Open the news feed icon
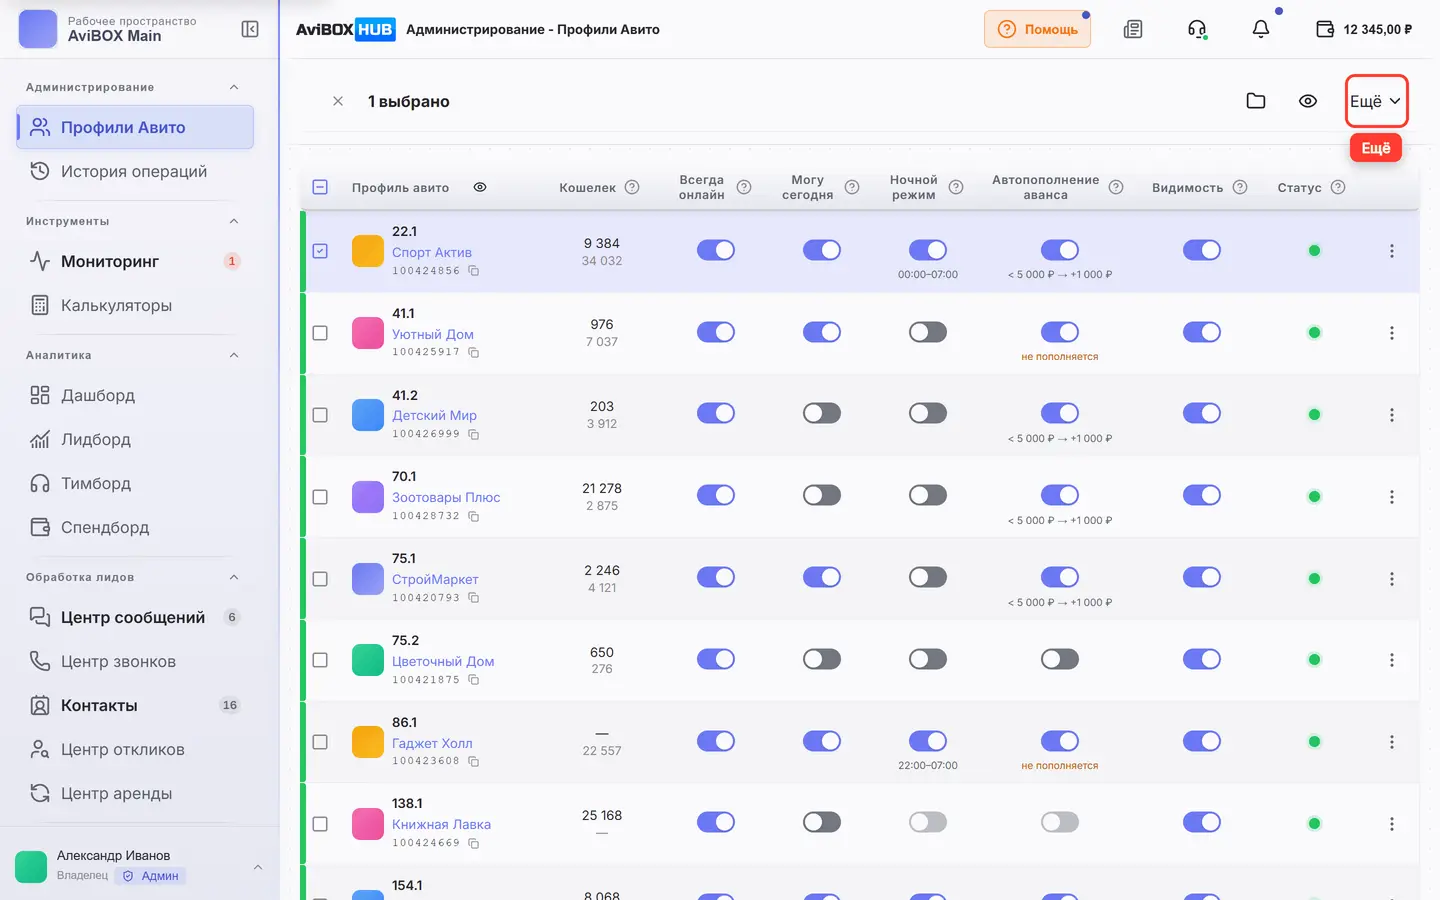 point(1133,29)
